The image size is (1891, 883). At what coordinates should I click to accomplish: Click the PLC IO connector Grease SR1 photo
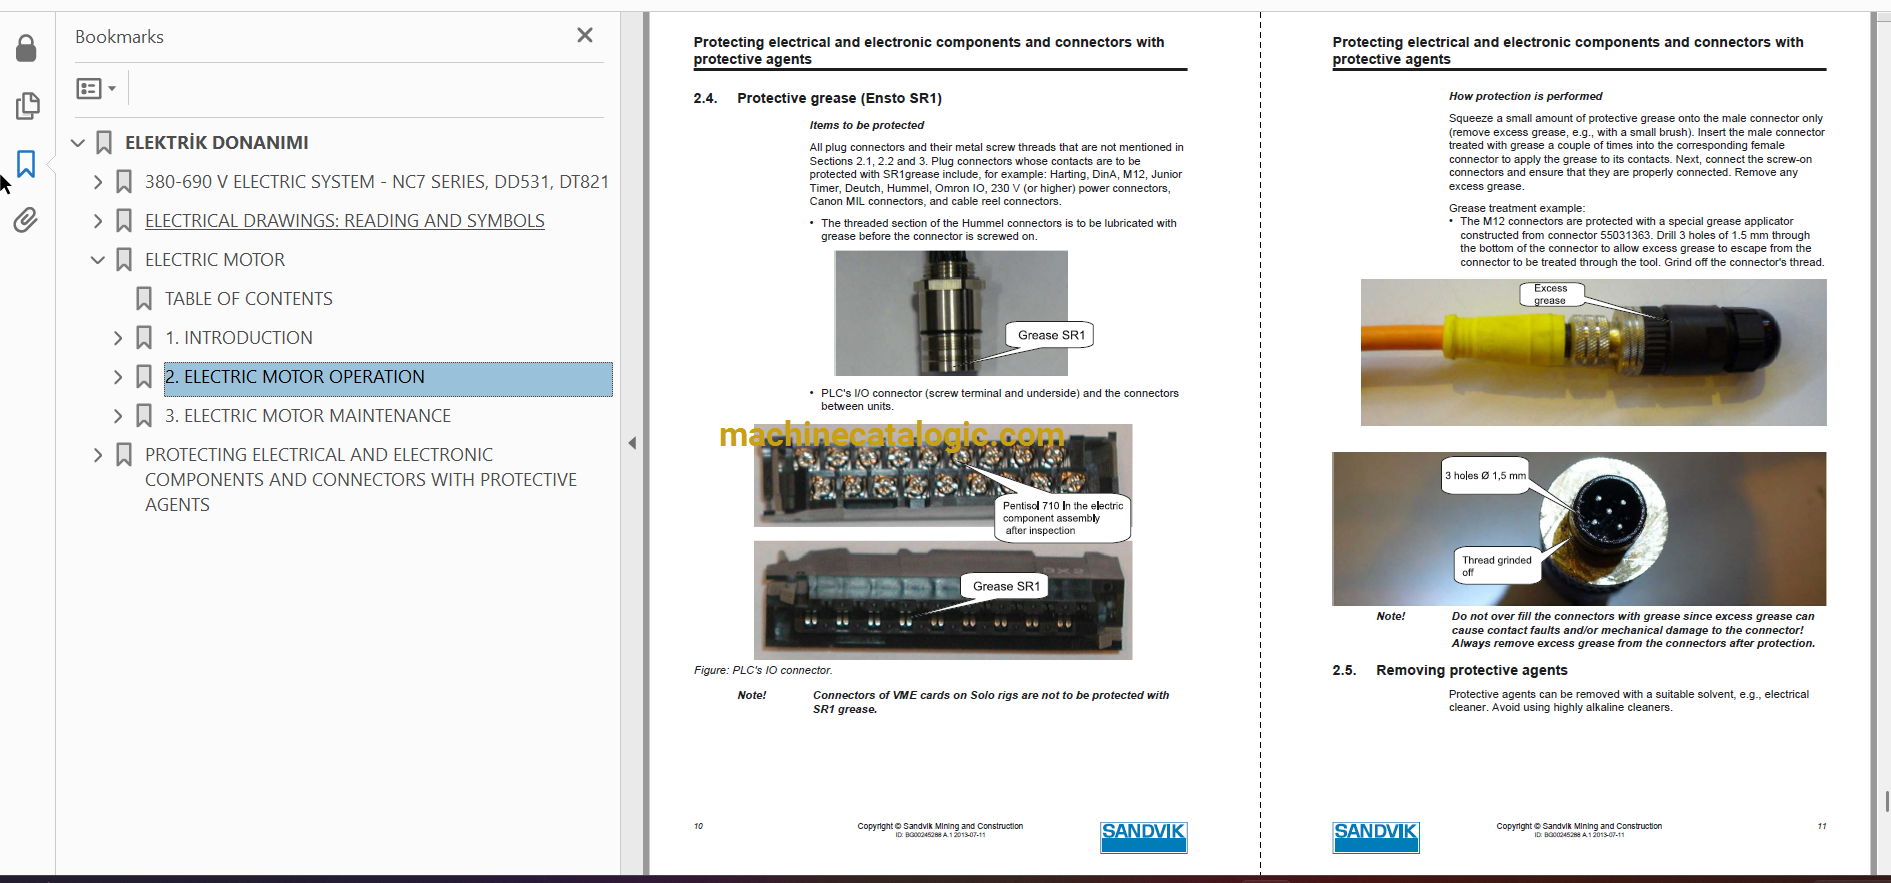tap(943, 600)
